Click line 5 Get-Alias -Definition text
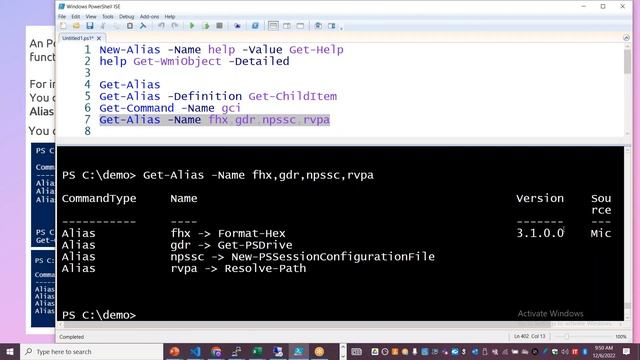The height and width of the screenshot is (360, 640). coord(218,97)
